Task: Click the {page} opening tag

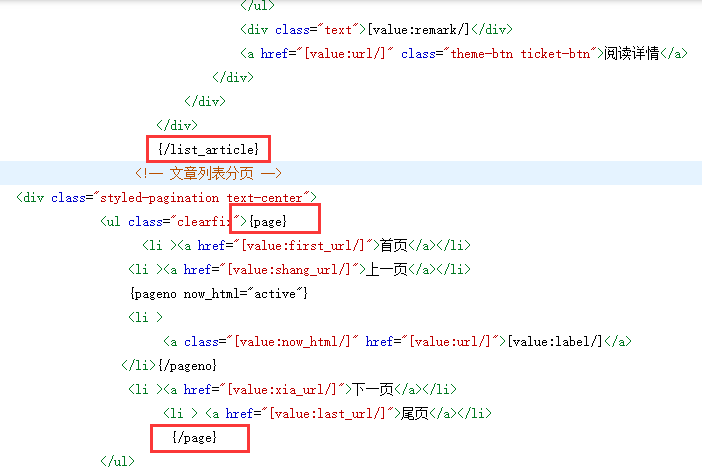Action: [x=268, y=221]
